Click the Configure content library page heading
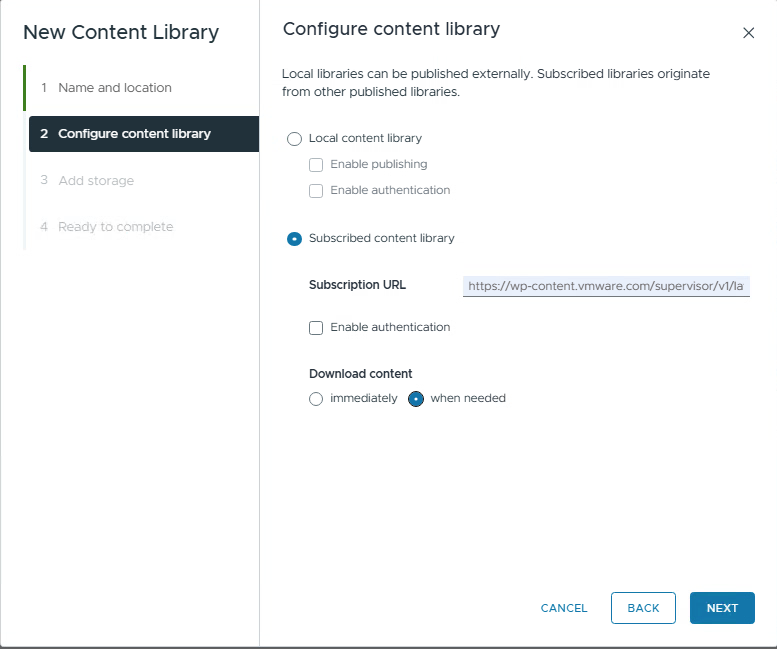 pyautogui.click(x=391, y=29)
